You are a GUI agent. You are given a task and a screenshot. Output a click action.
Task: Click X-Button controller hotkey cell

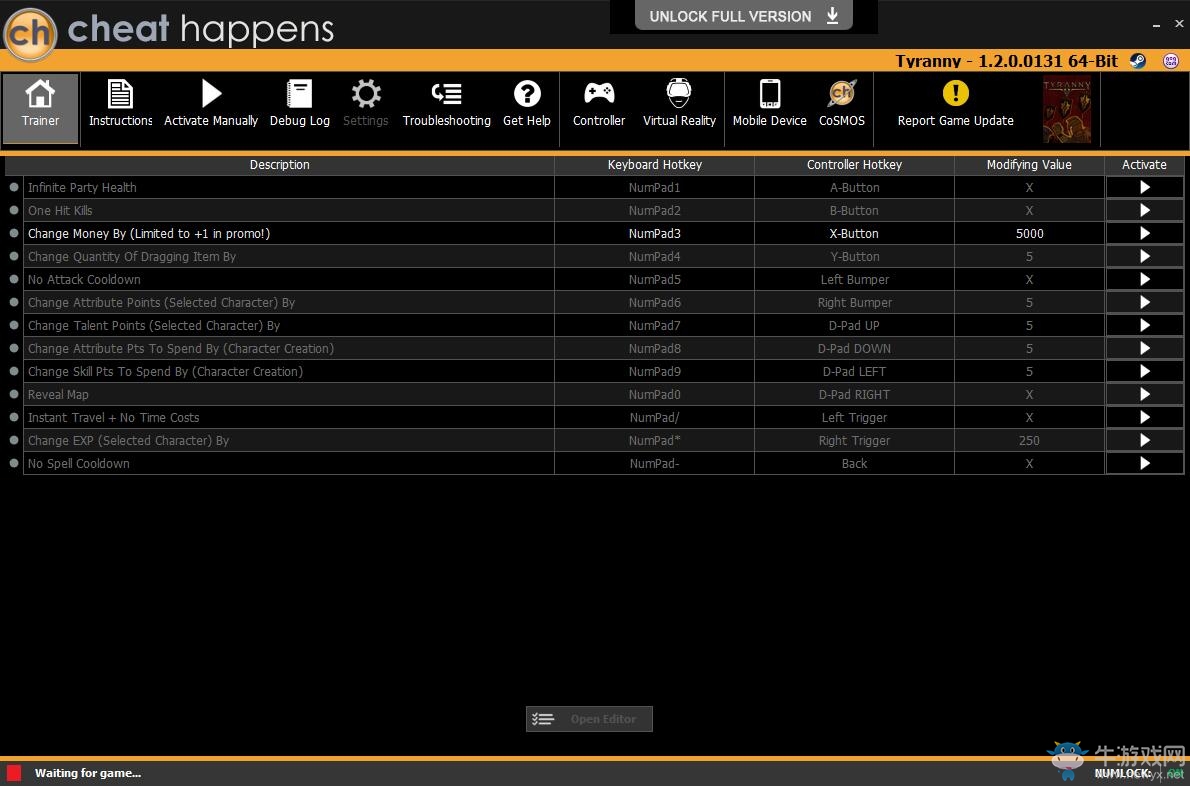(x=854, y=234)
